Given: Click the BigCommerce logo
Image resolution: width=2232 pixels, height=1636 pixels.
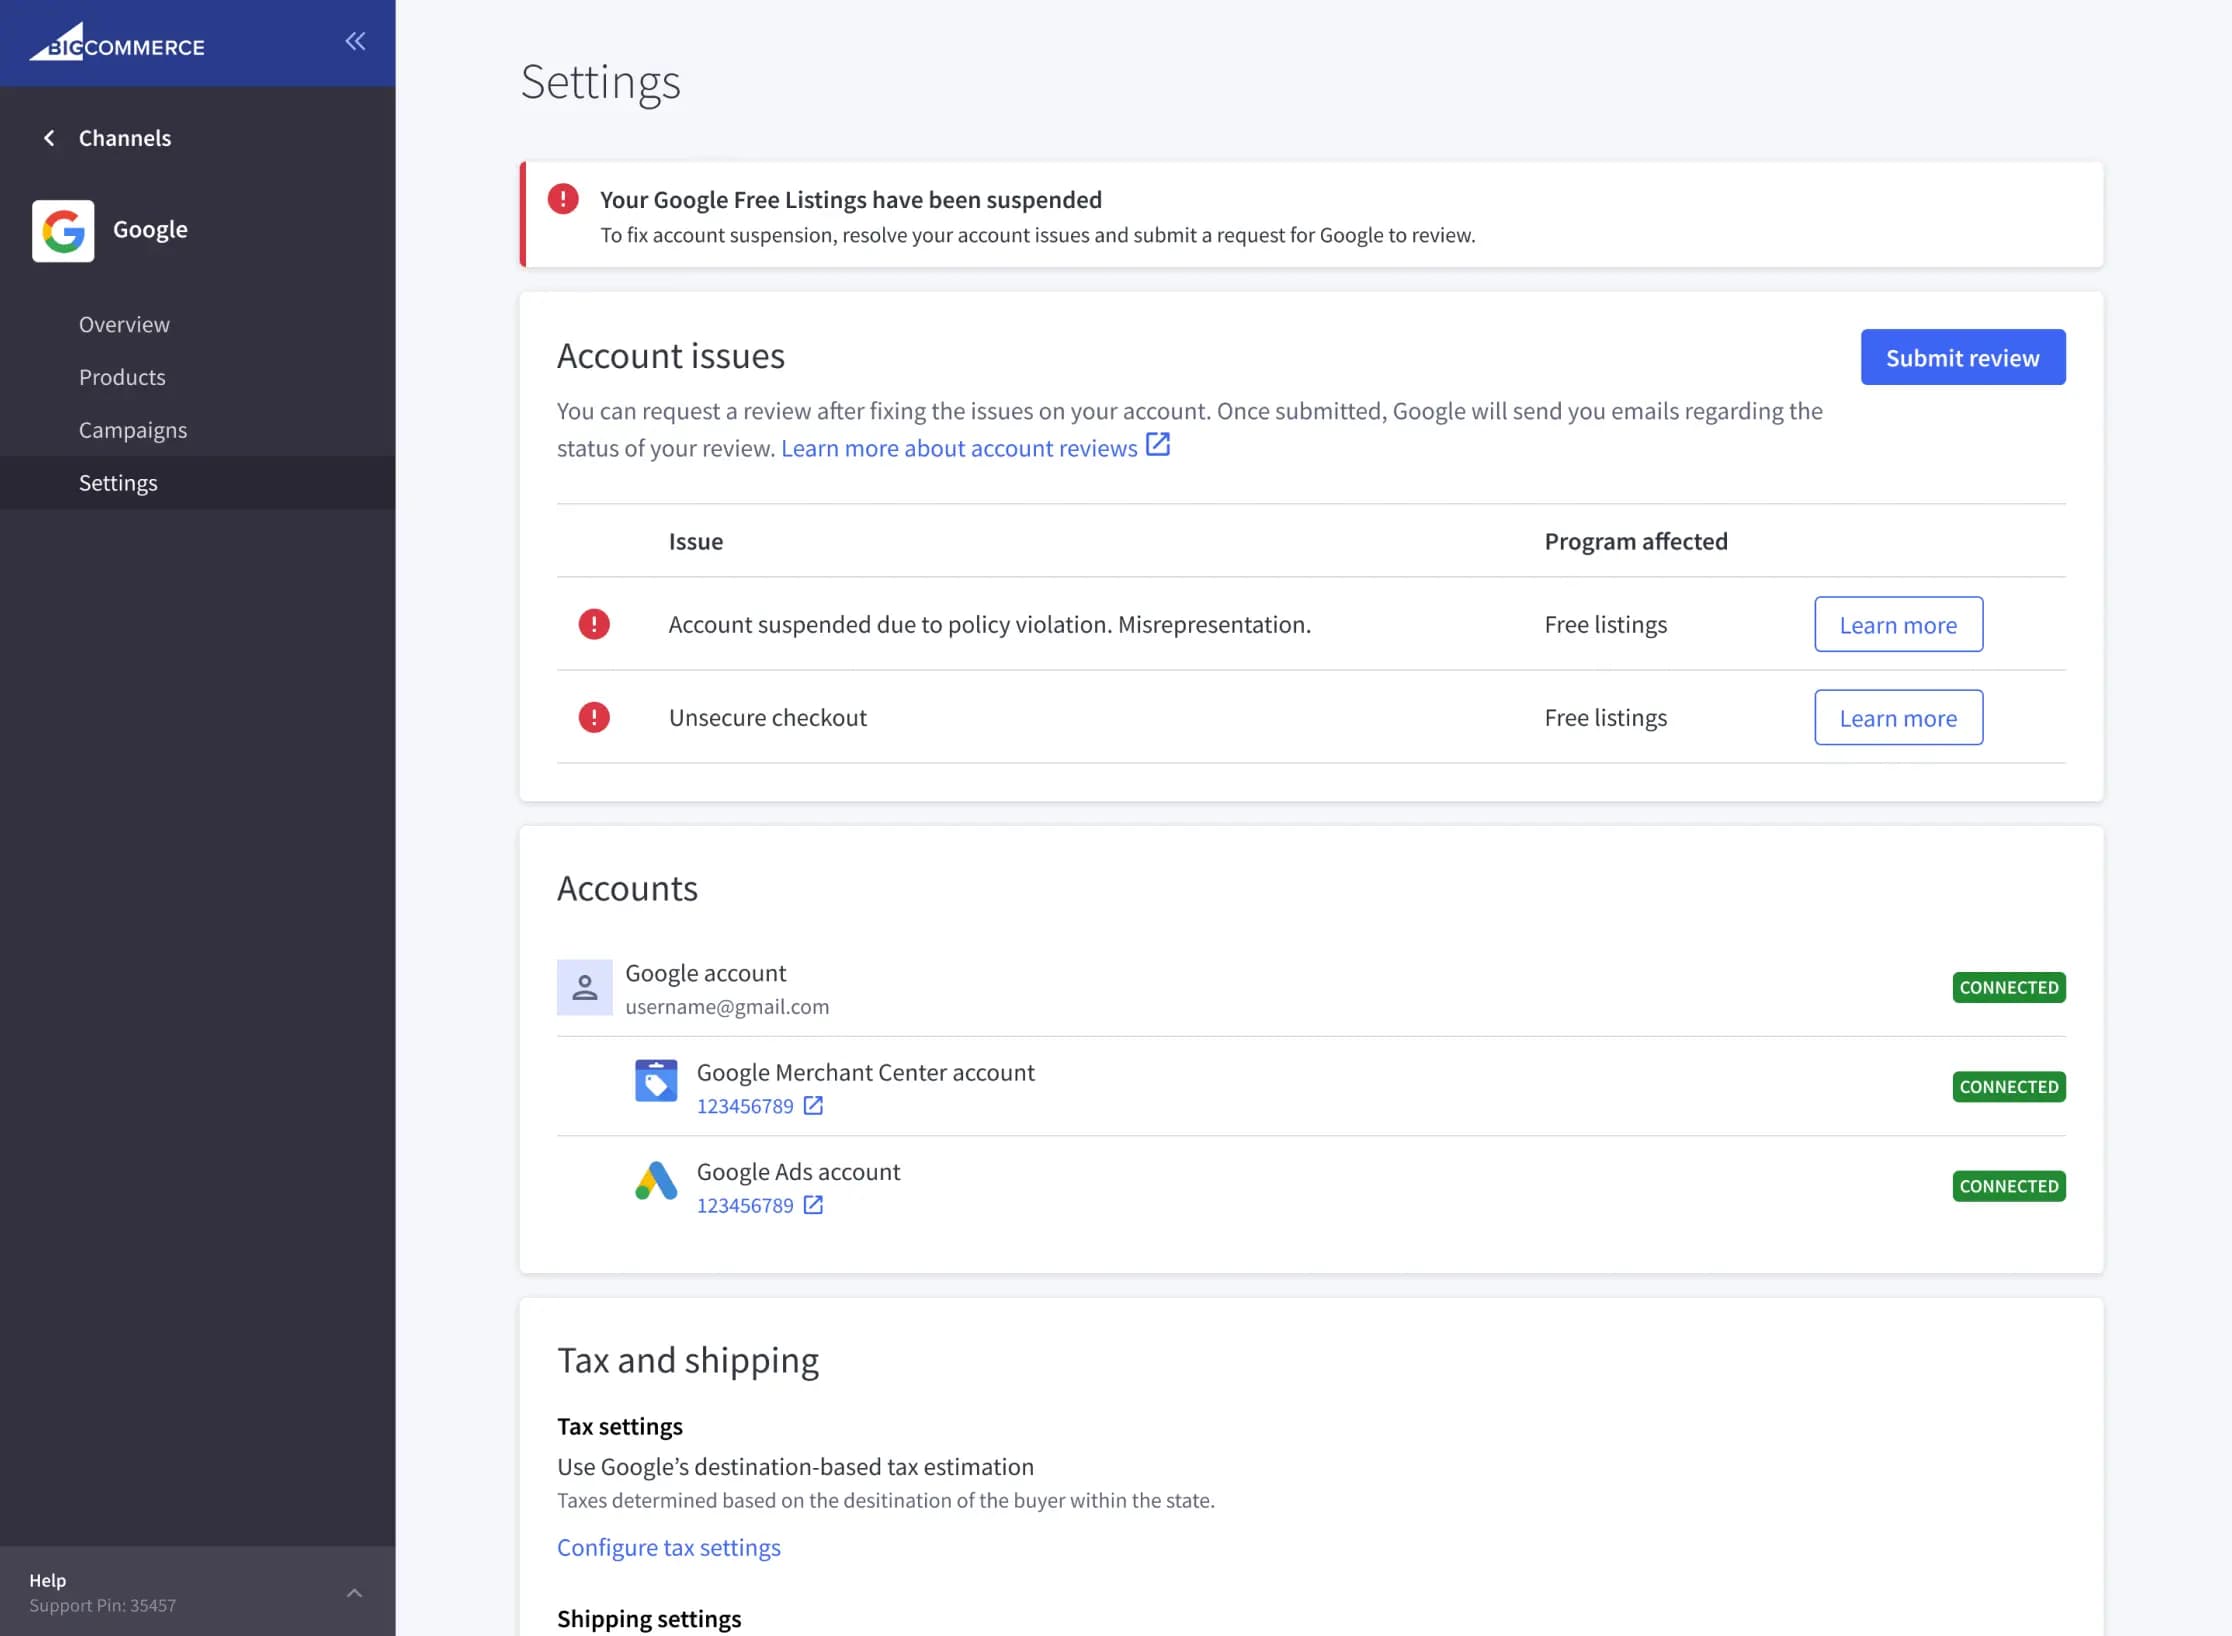Looking at the screenshot, I should 117,43.
